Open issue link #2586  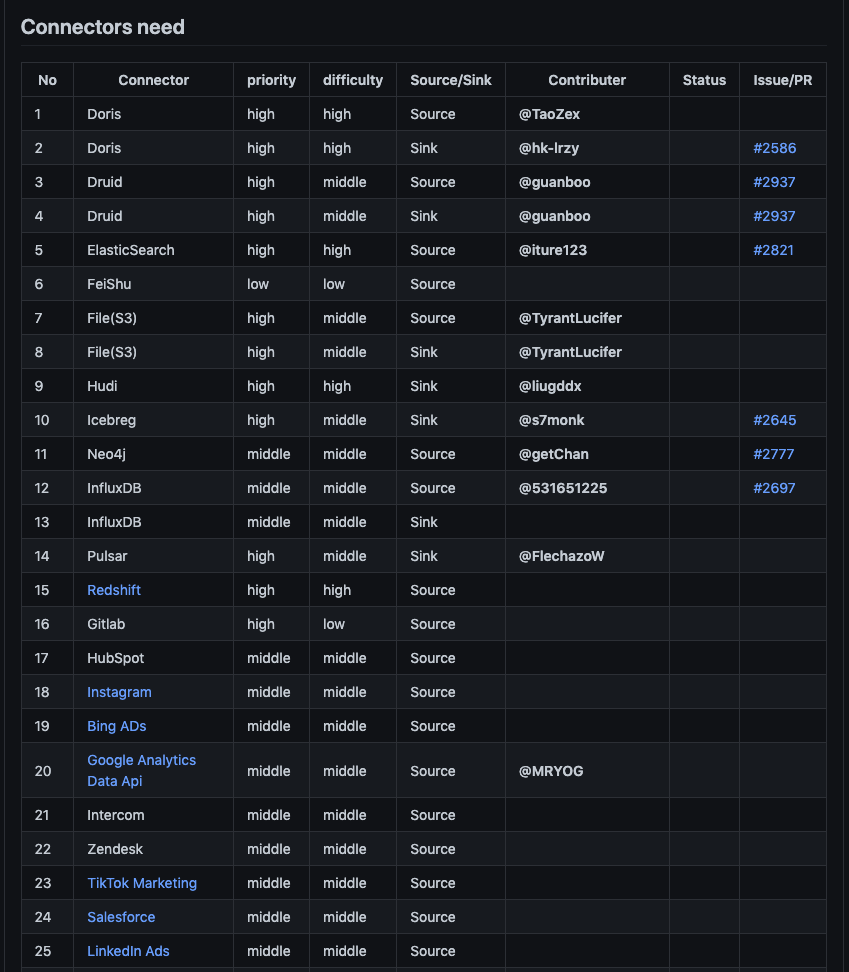774,148
